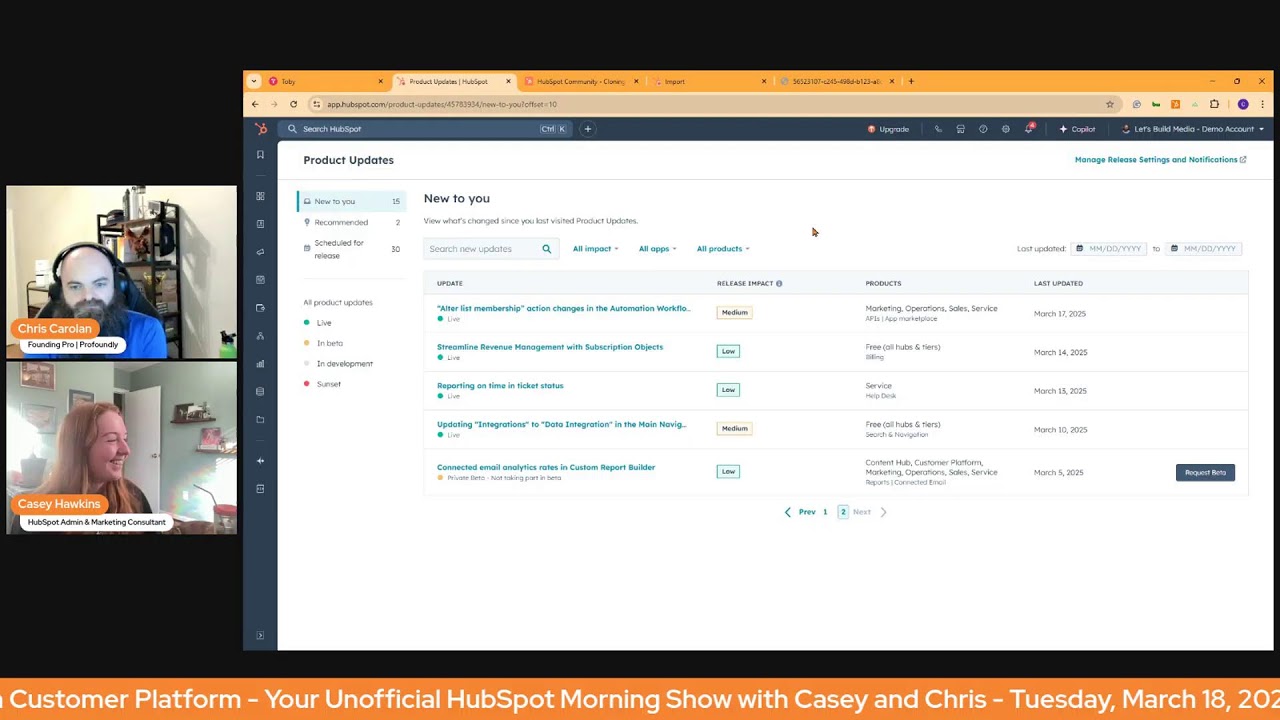This screenshot has width=1280, height=720.
Task: Open Data Management database icon in sidebar
Action: click(x=260, y=392)
